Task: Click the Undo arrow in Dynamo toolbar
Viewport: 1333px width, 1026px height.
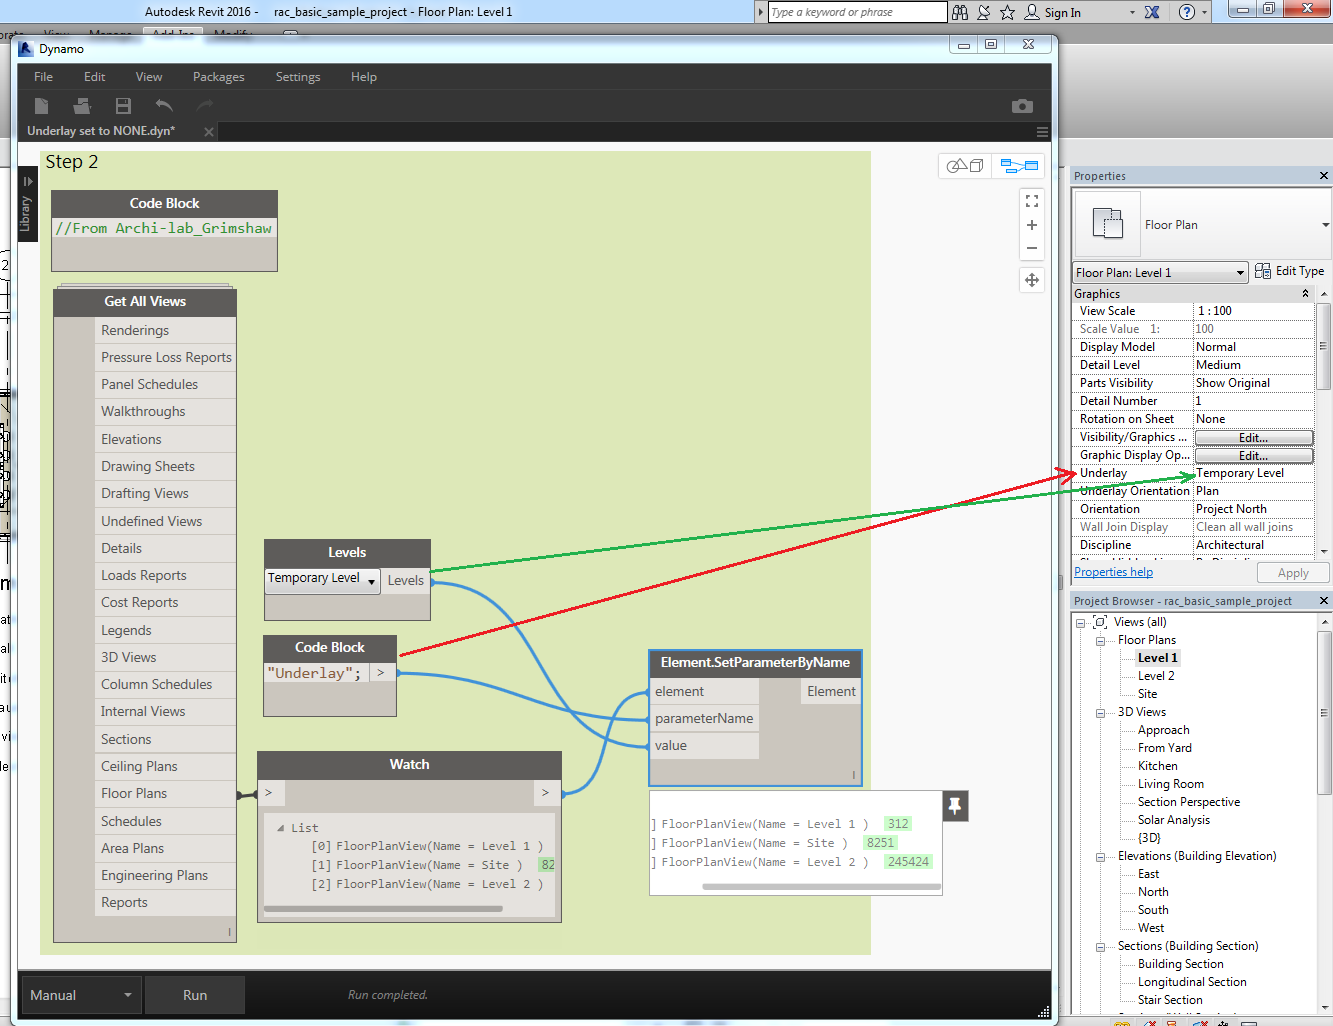Action: pyautogui.click(x=164, y=106)
